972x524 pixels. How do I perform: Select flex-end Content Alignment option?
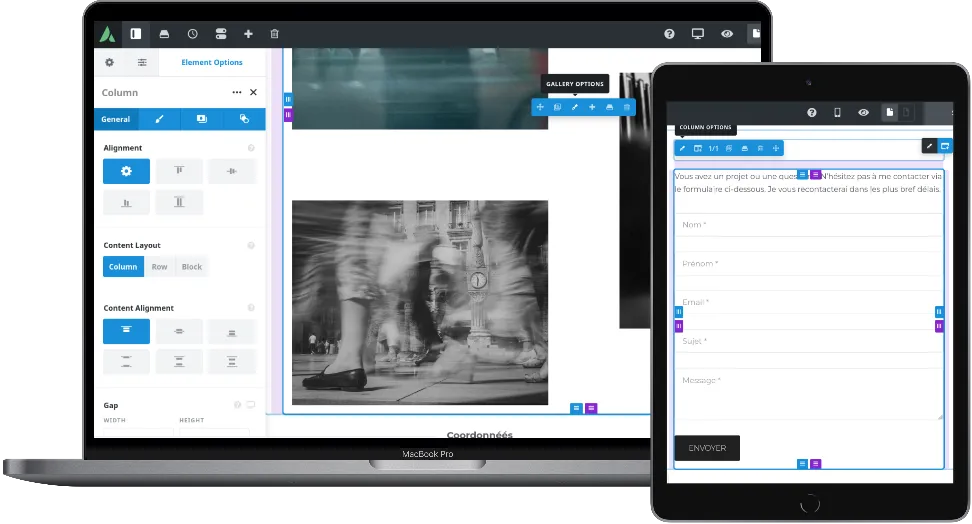point(232,331)
